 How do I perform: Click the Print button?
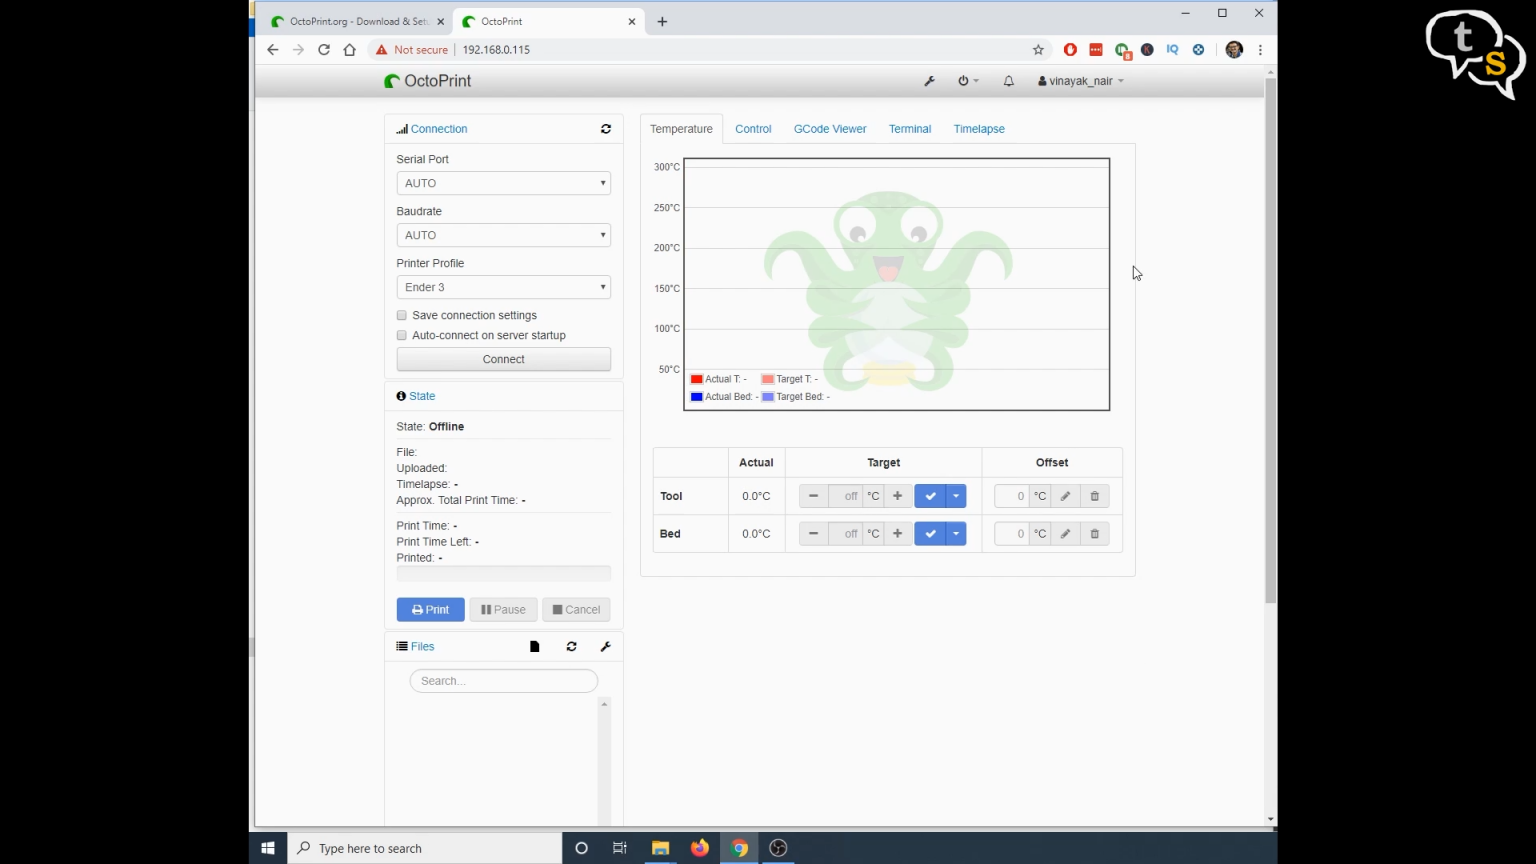tap(430, 609)
